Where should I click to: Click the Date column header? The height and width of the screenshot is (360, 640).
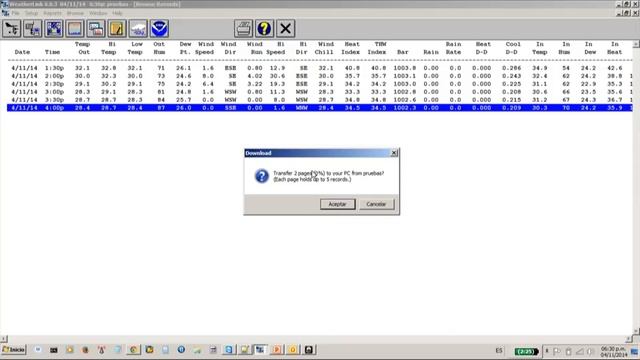[22, 52]
